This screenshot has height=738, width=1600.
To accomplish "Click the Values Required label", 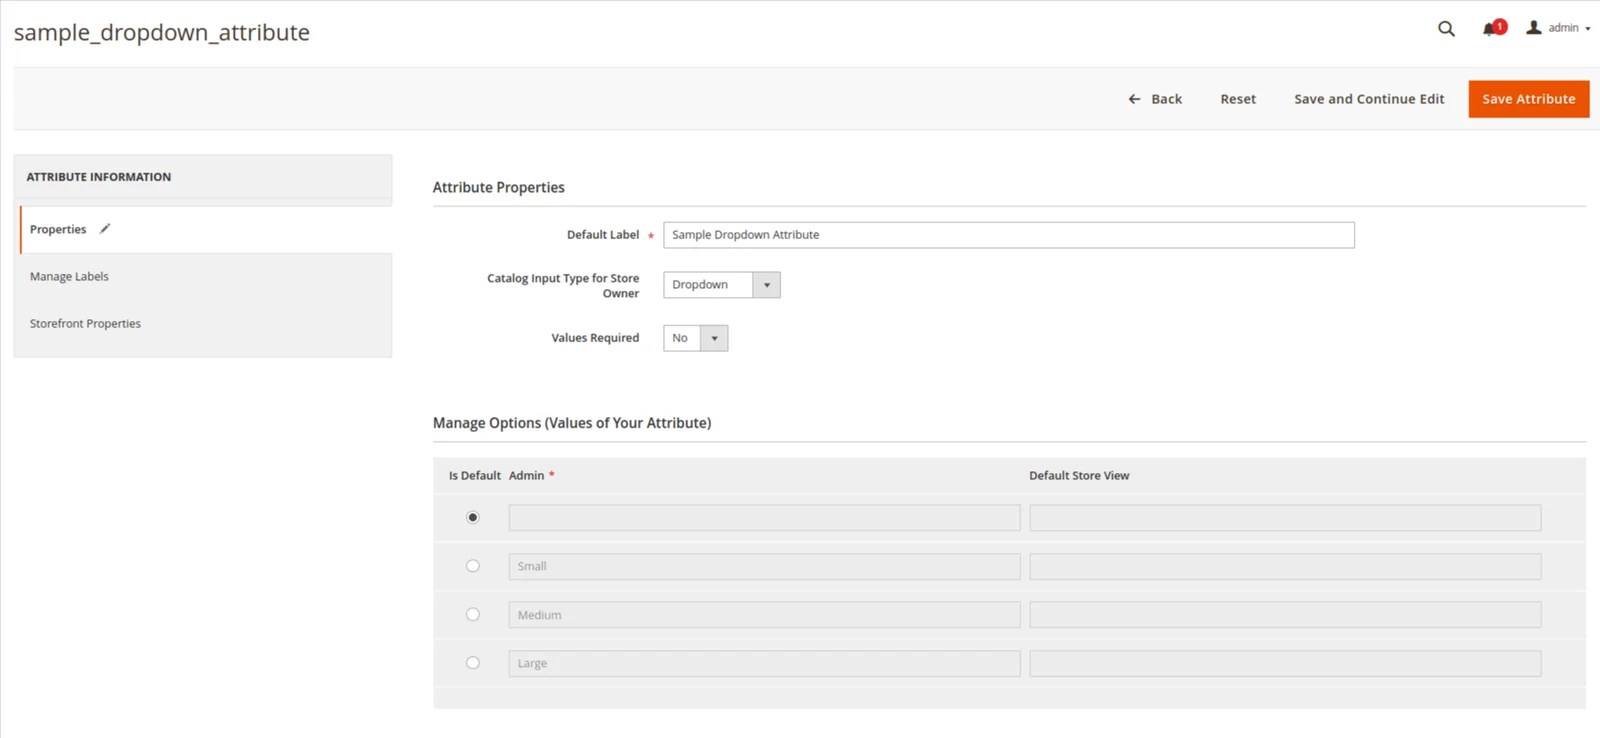I will 595,338.
